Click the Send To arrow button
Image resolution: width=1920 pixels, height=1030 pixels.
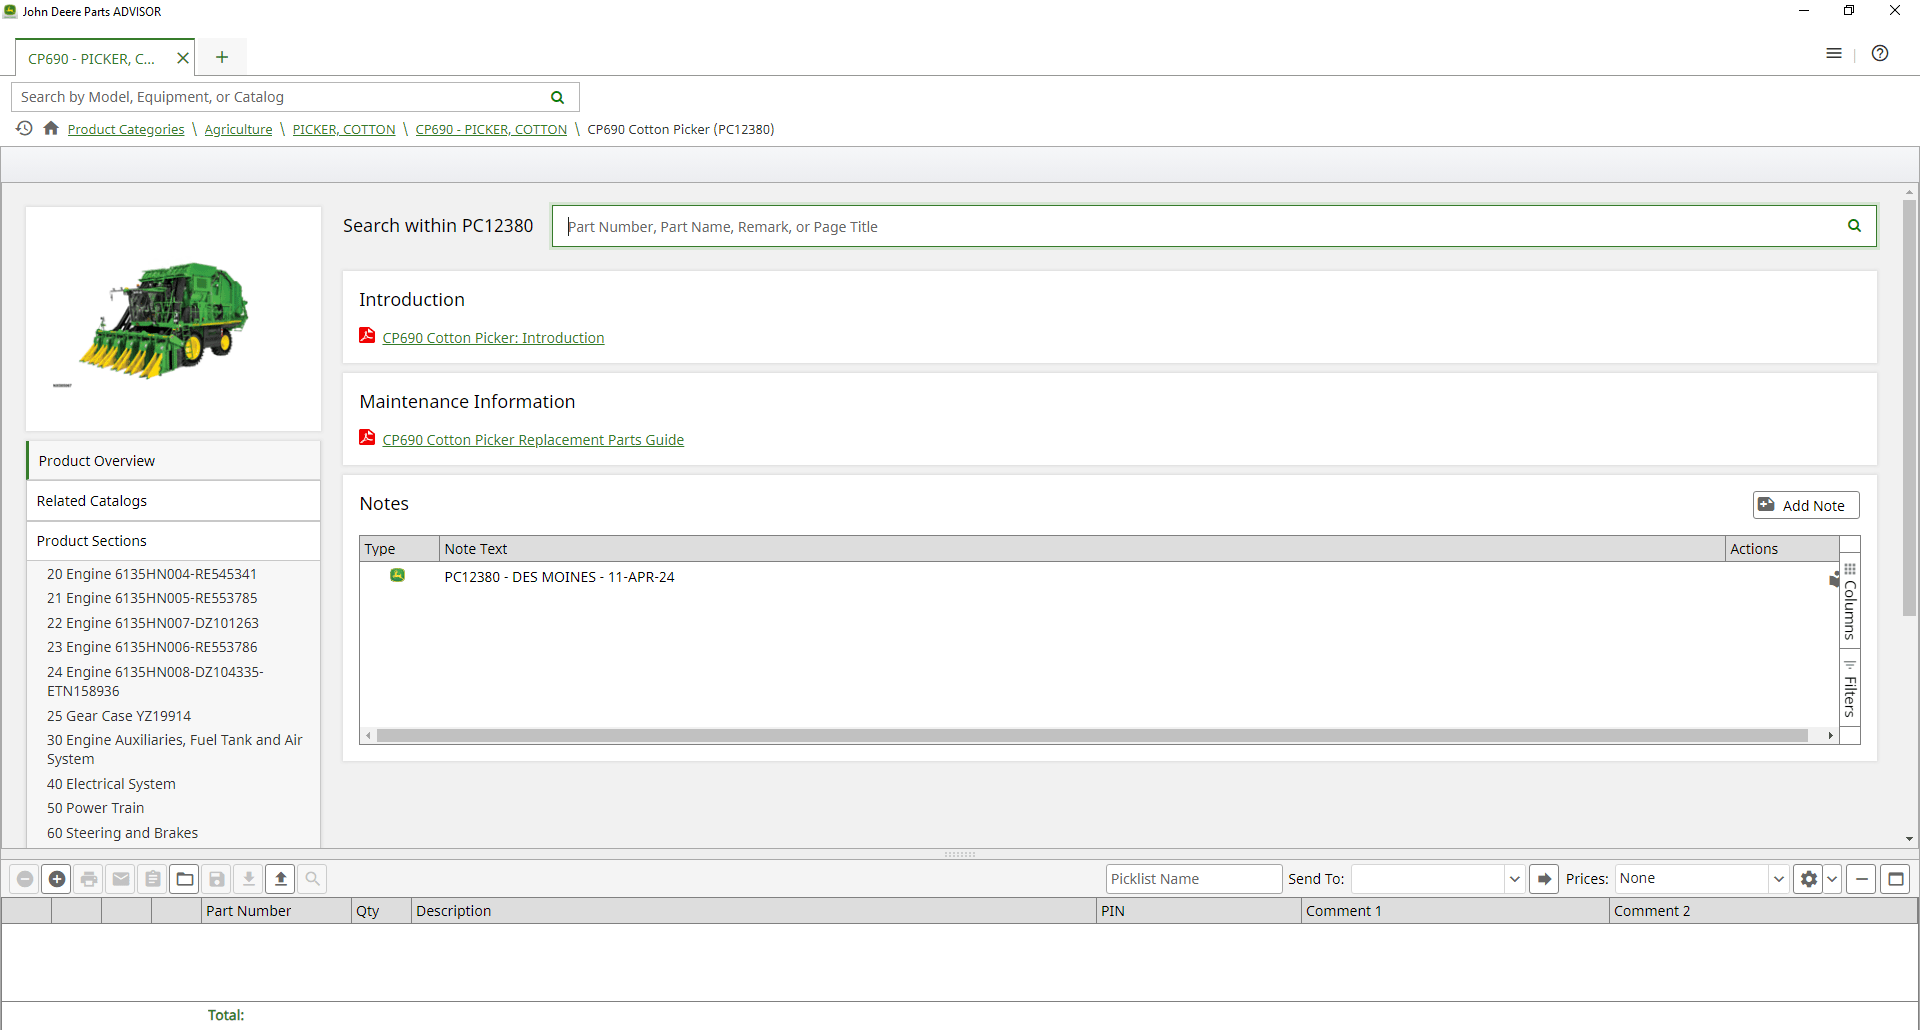1544,879
